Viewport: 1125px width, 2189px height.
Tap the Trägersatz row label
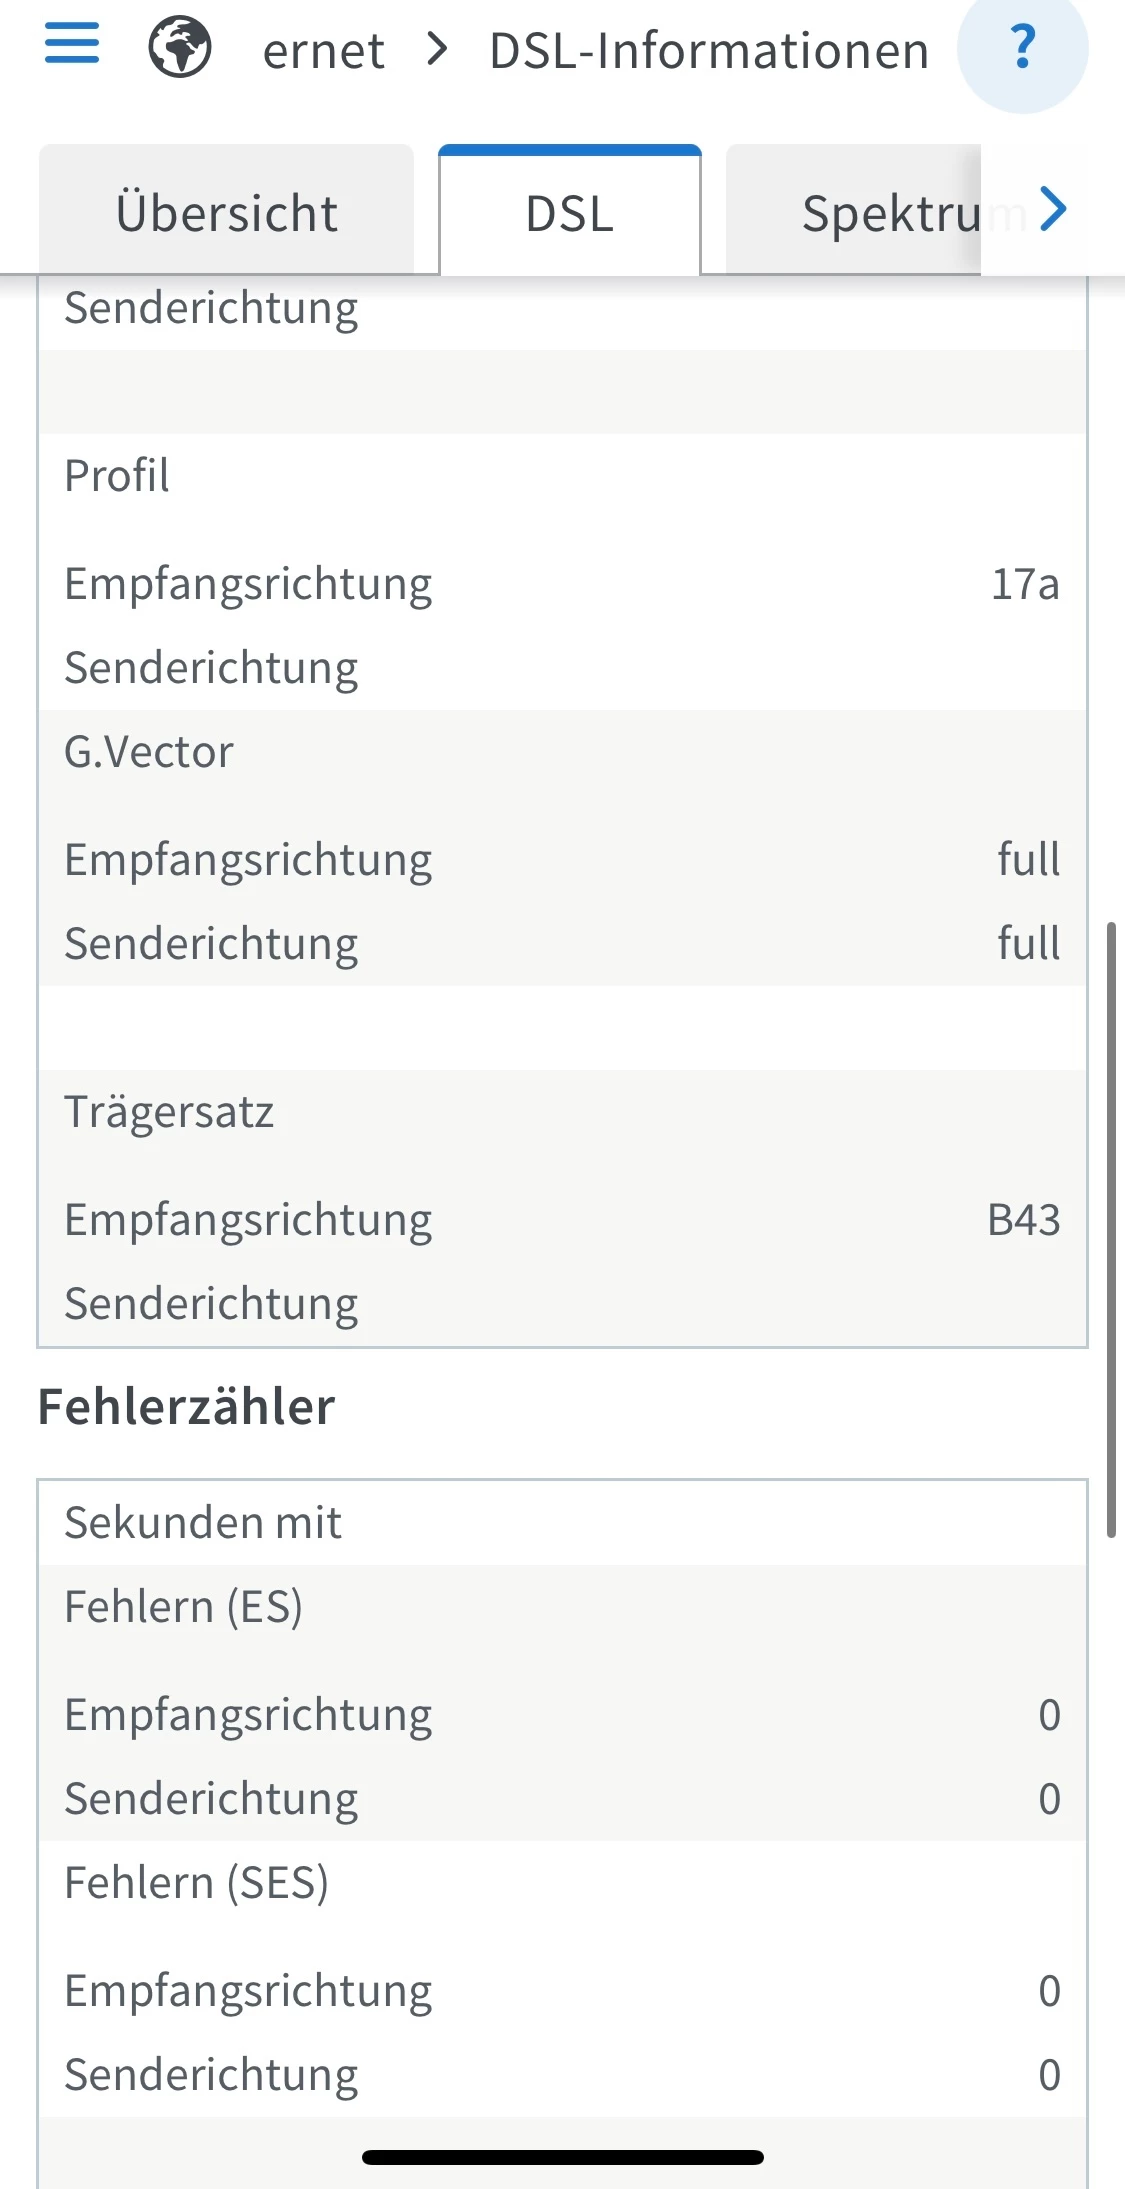pyautogui.click(x=169, y=1112)
